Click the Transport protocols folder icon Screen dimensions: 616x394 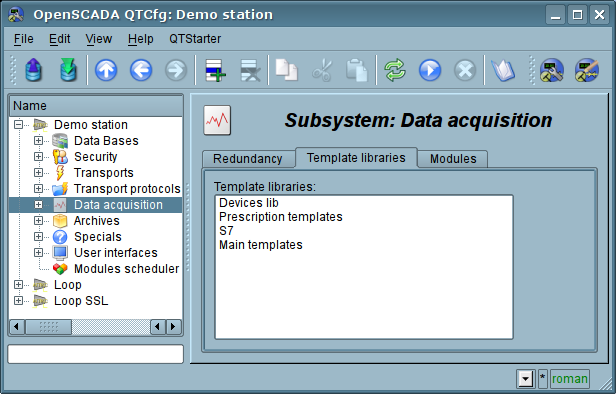coord(60,189)
